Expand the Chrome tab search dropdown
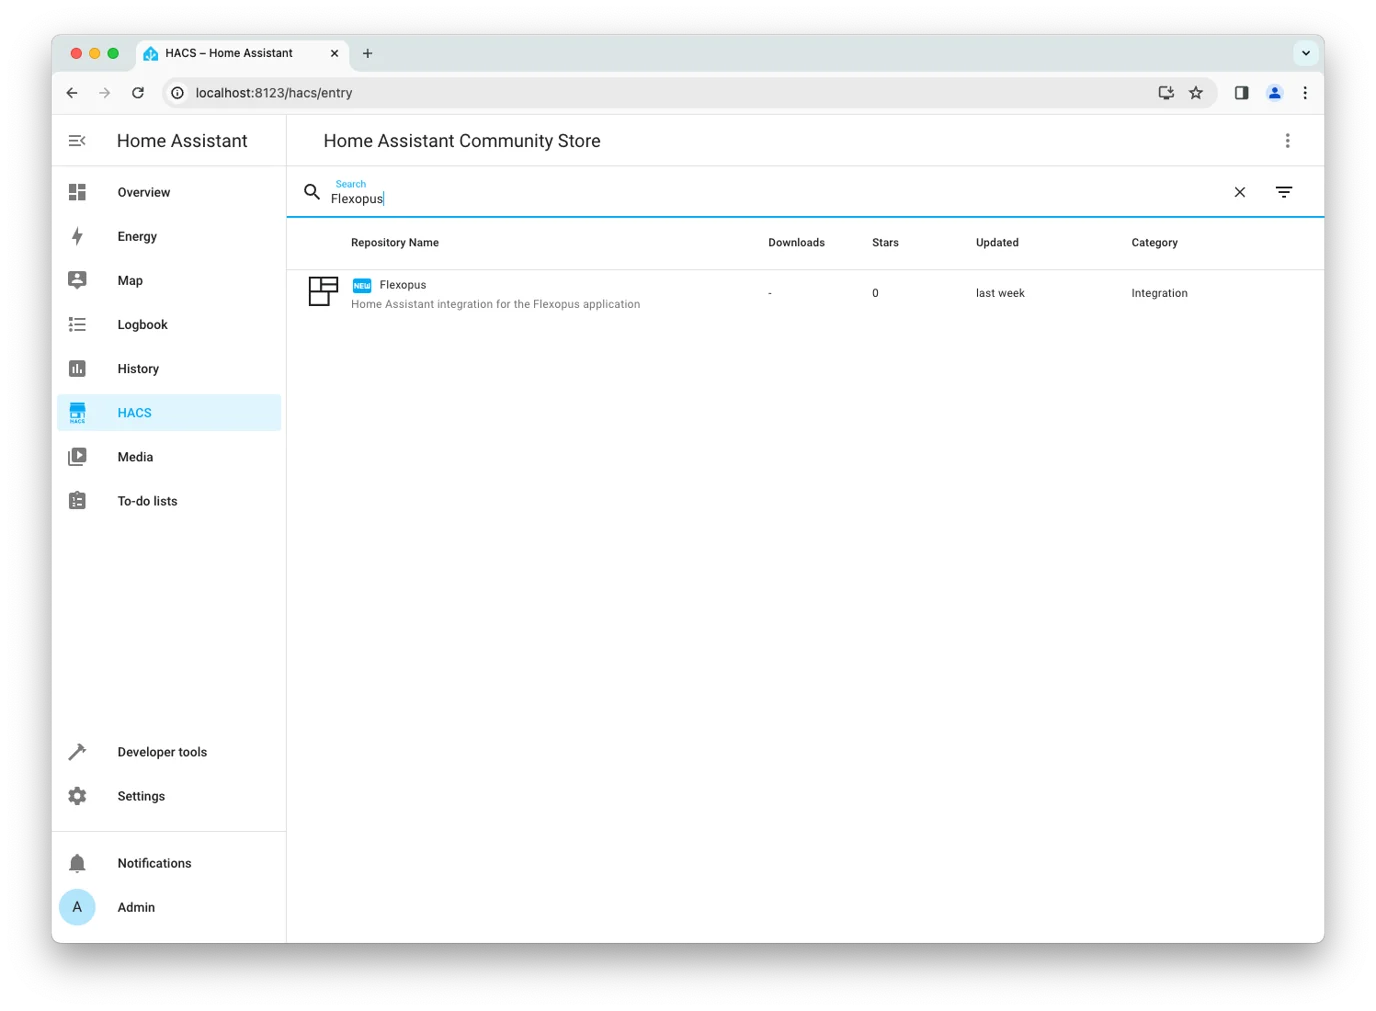 click(1305, 53)
